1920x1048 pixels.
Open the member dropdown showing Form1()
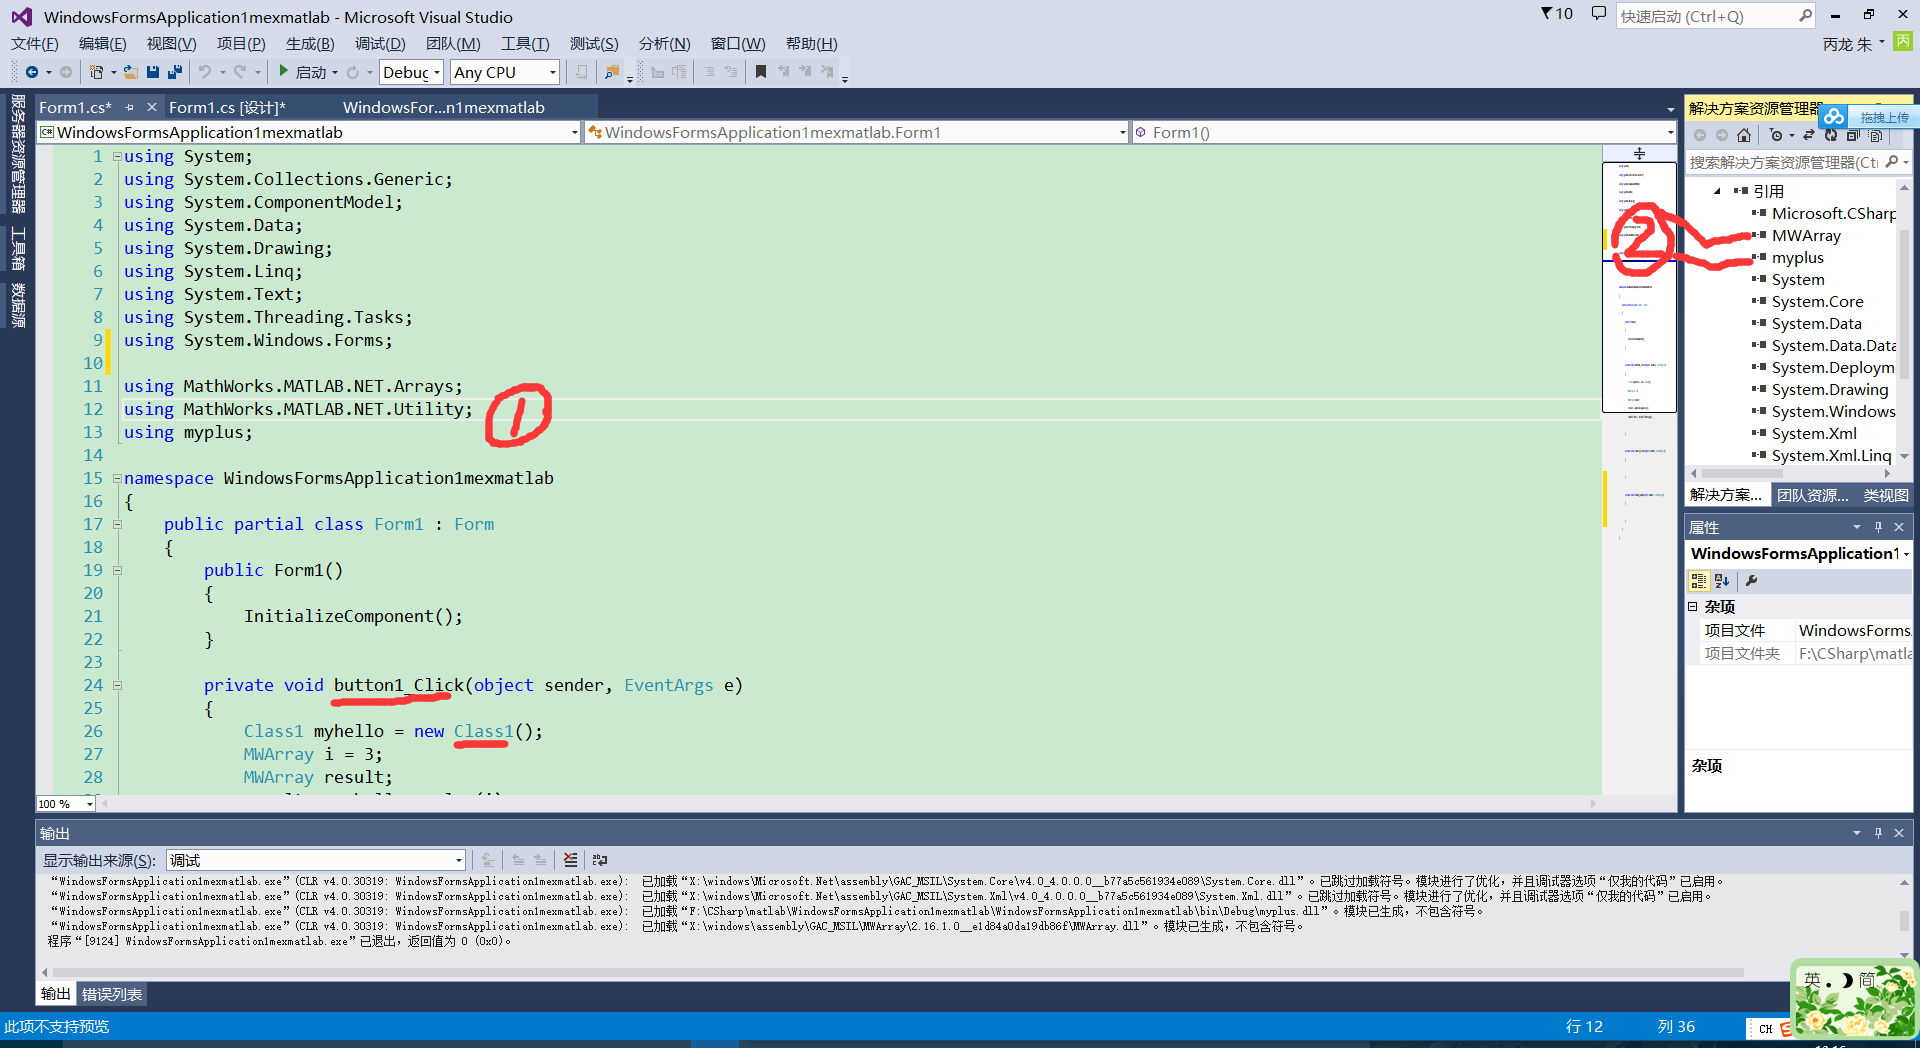click(1404, 132)
